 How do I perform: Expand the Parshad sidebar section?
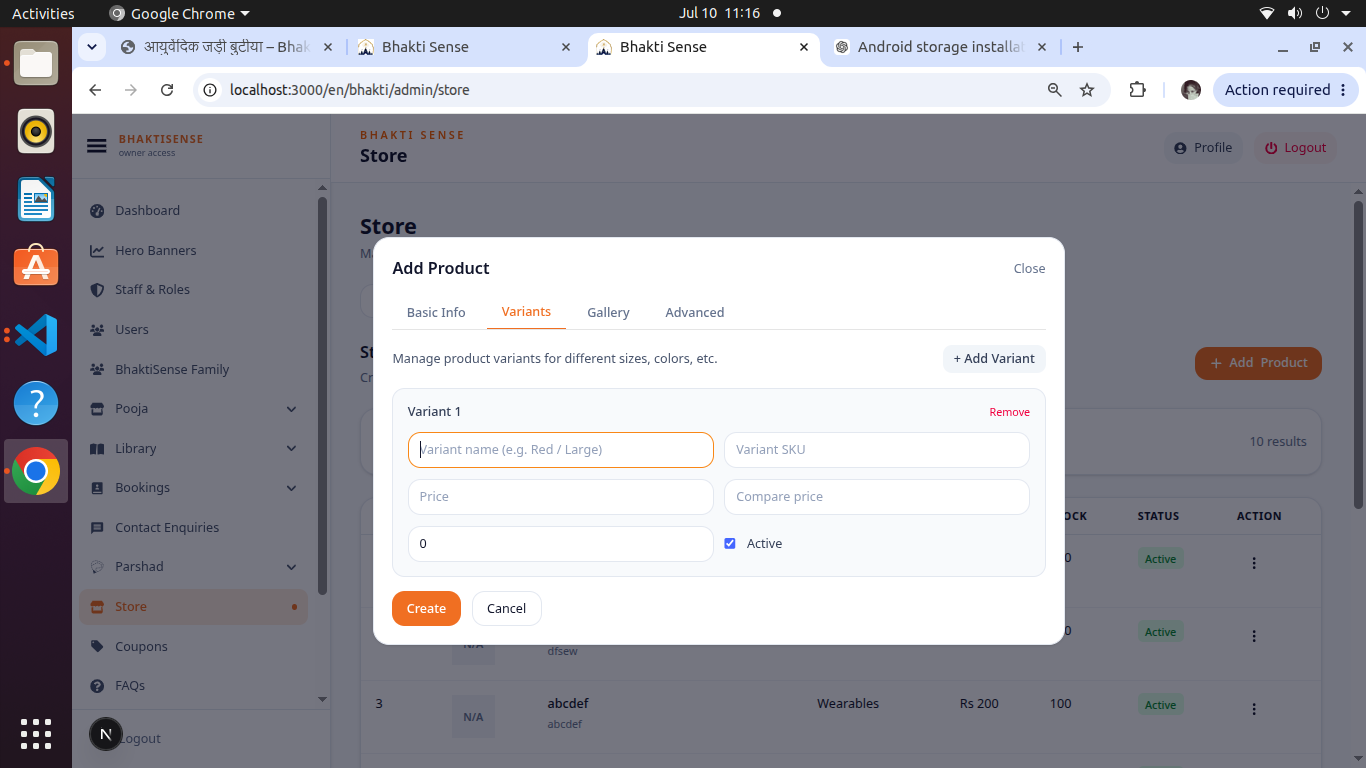[x=291, y=567]
